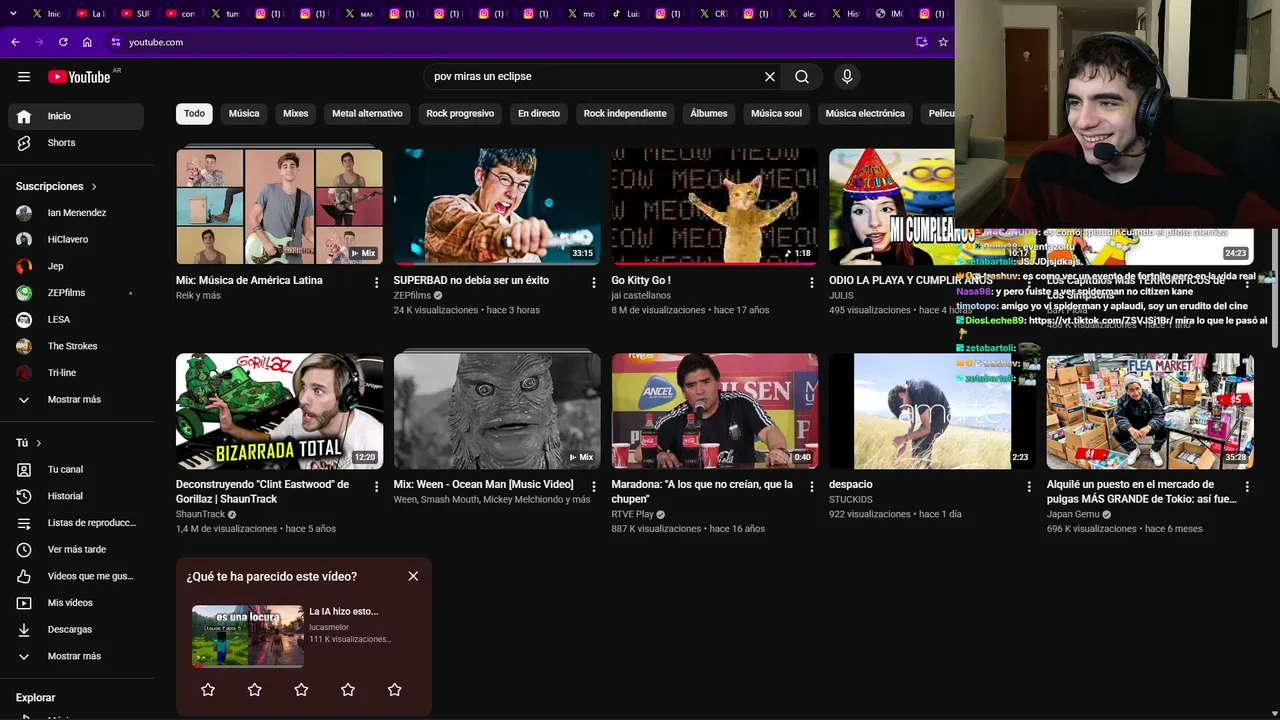Start voice search with the microphone
Viewport: 1280px width, 720px height.
click(x=847, y=77)
